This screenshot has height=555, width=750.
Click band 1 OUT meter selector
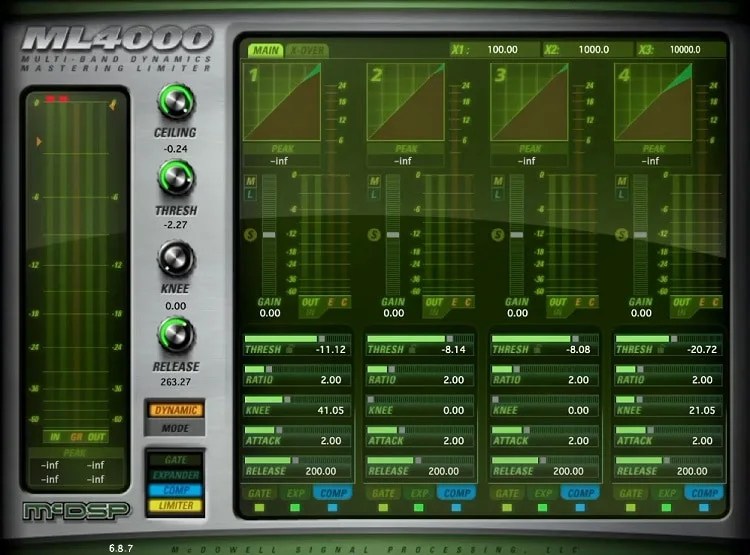coord(310,302)
